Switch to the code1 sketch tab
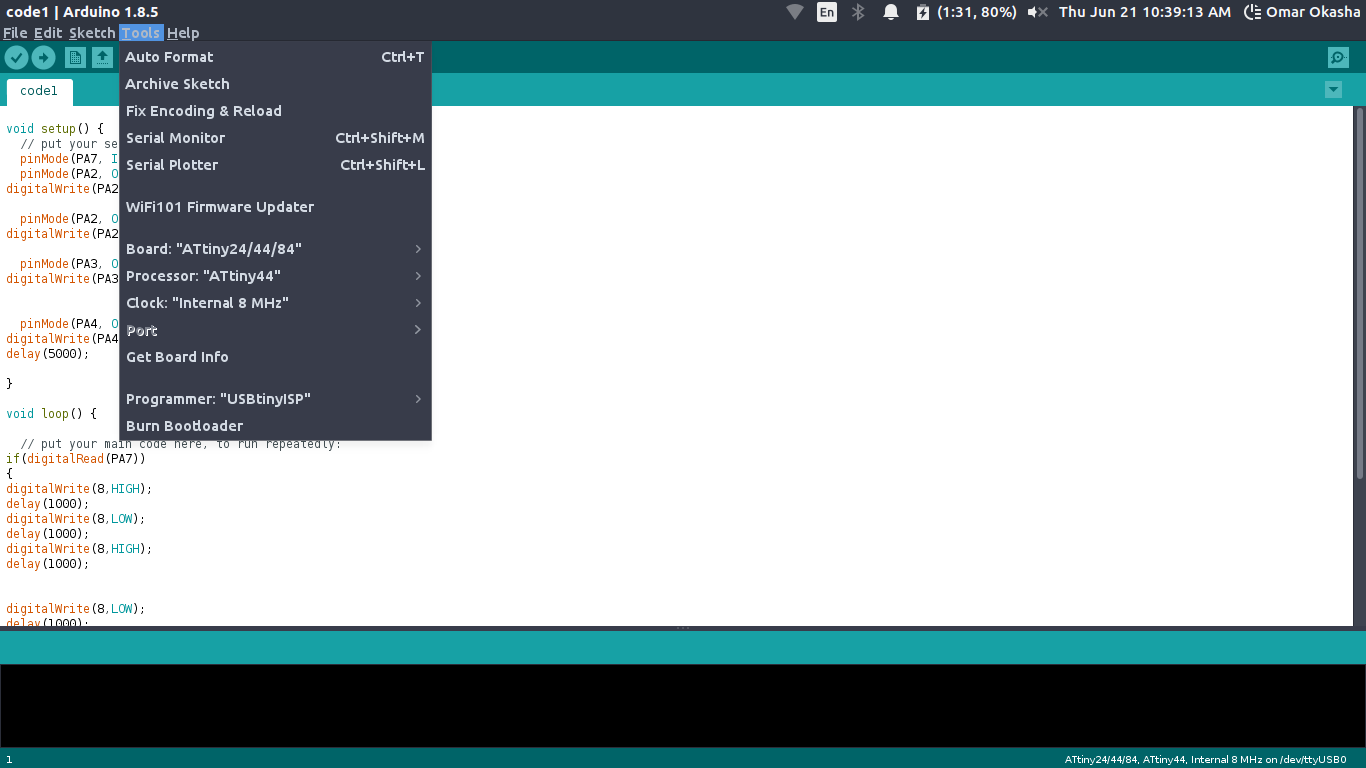Screen dimensions: 1366x768 (39, 91)
